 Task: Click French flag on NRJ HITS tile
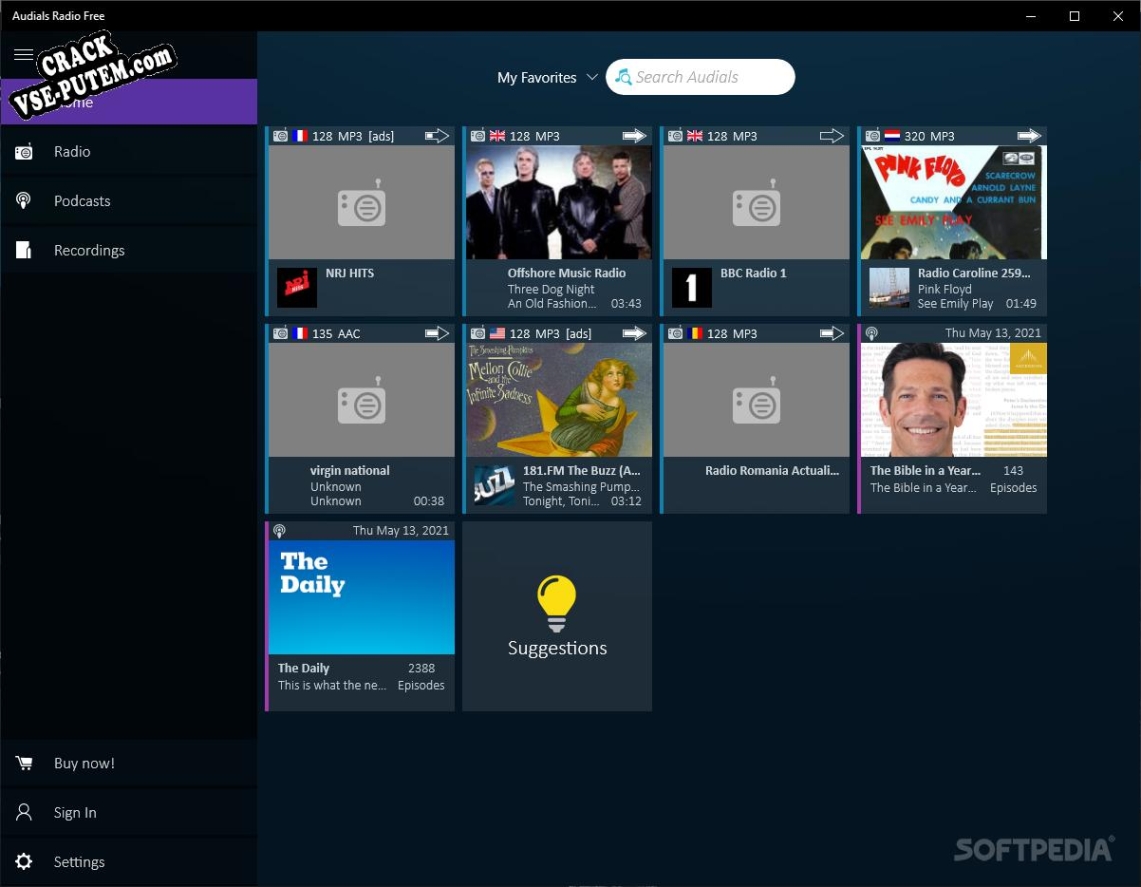(300, 136)
